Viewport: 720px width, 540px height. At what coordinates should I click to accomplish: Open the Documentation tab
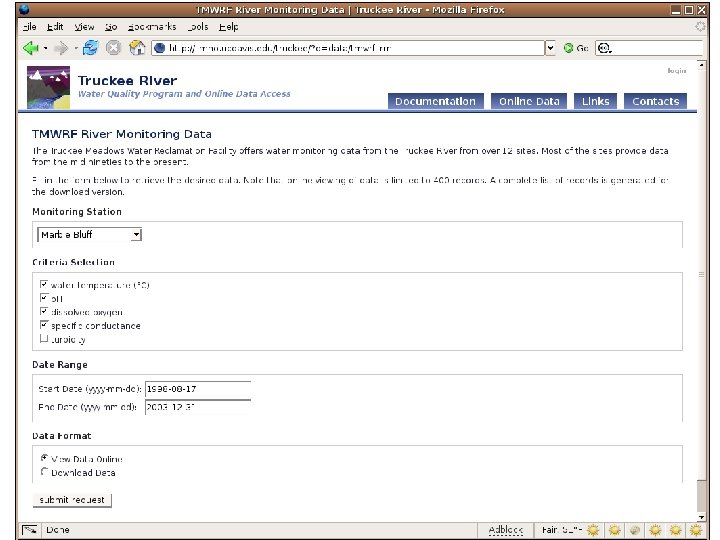point(435,101)
